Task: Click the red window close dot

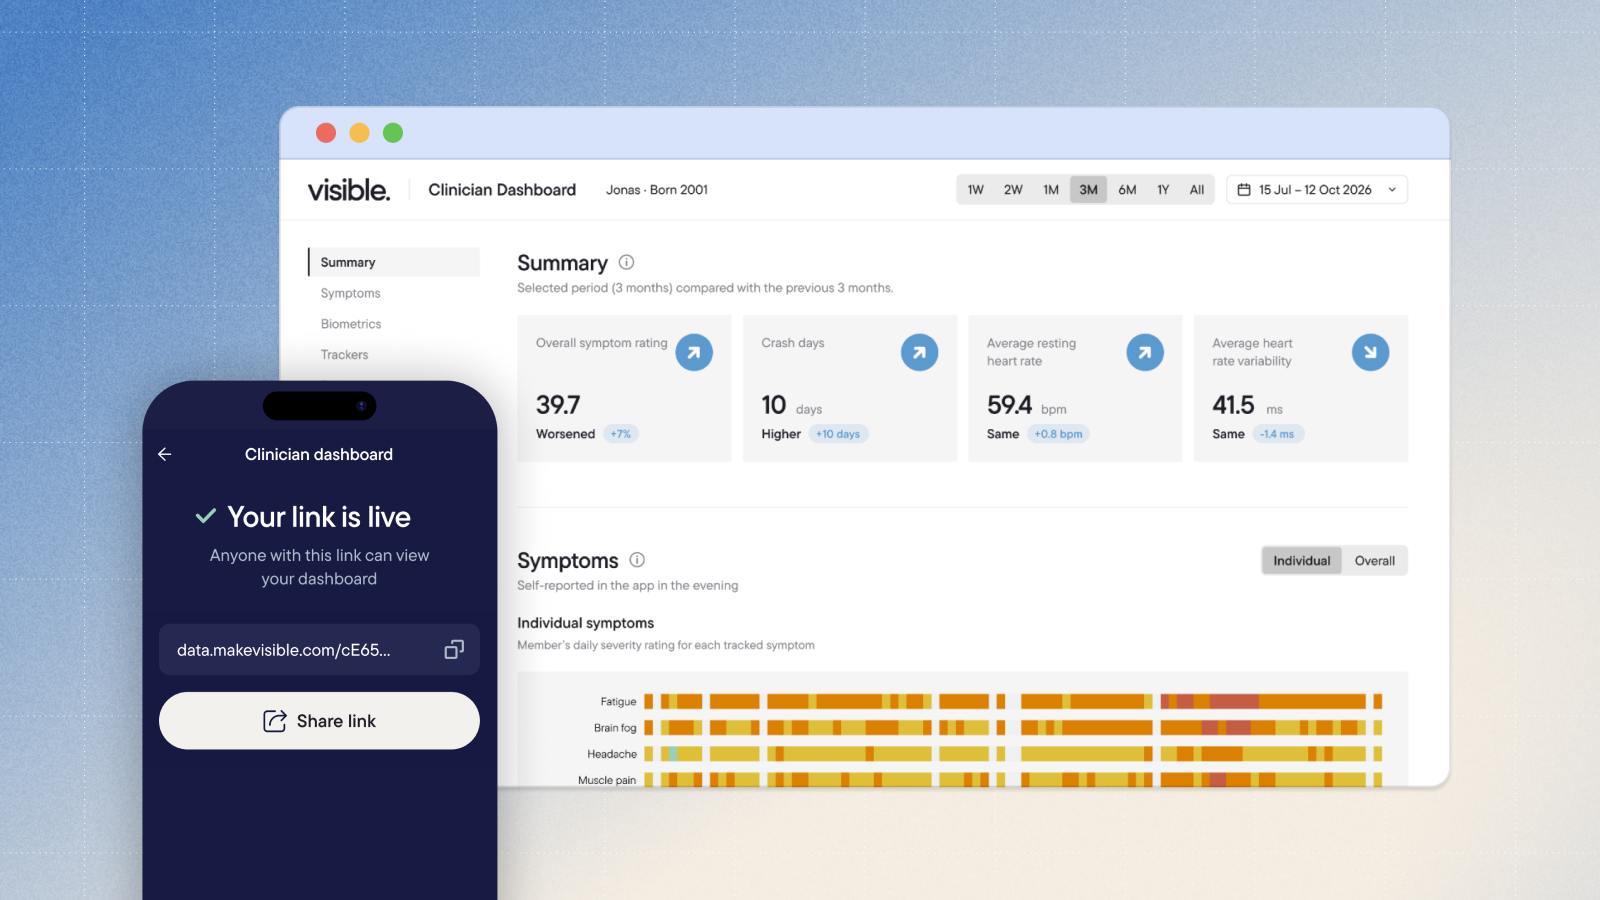Action: (x=326, y=133)
